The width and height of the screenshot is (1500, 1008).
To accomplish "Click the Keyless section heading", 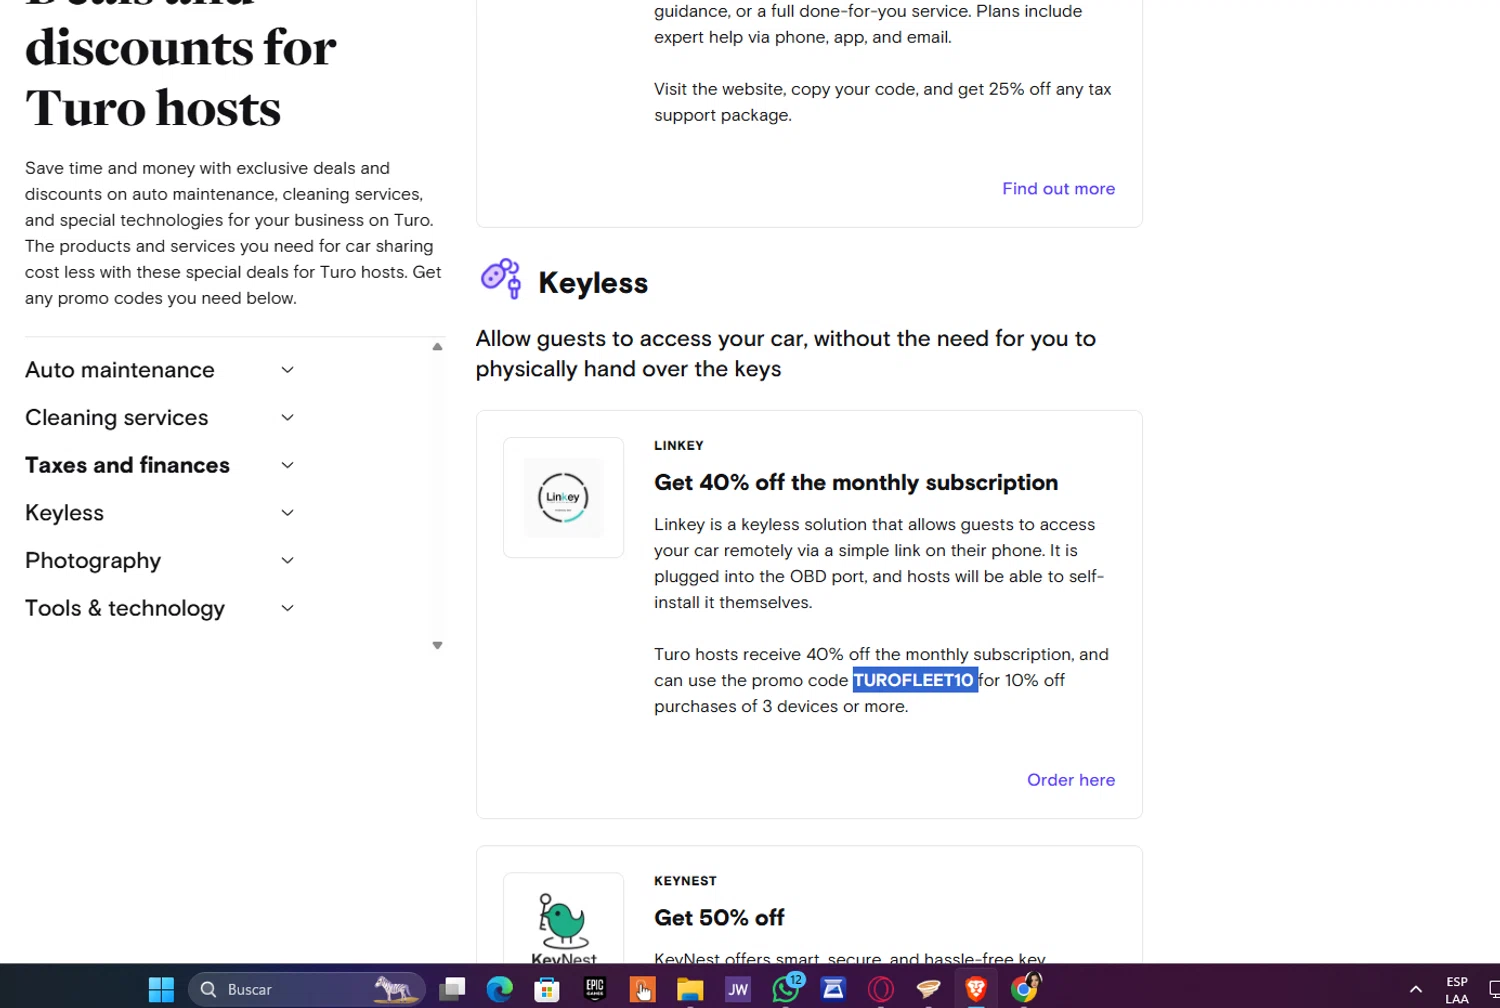I will pyautogui.click(x=593, y=283).
